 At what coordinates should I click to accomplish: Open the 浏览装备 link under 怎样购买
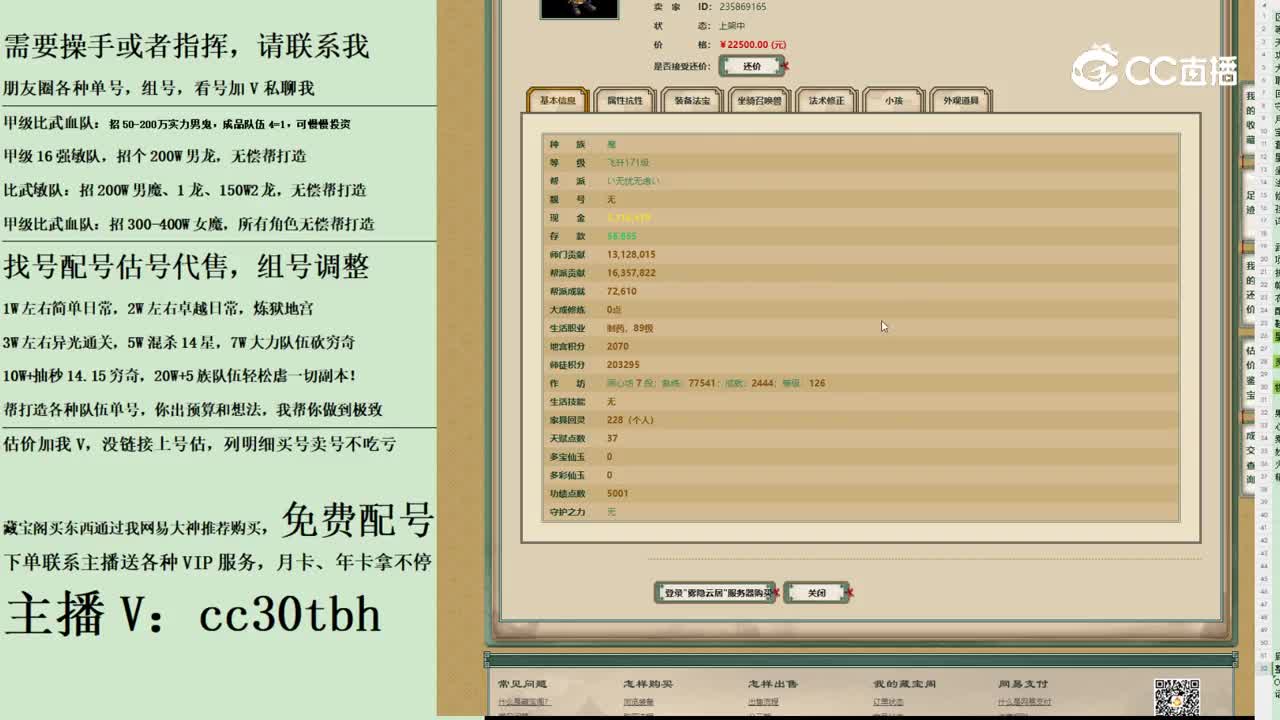click(638, 702)
